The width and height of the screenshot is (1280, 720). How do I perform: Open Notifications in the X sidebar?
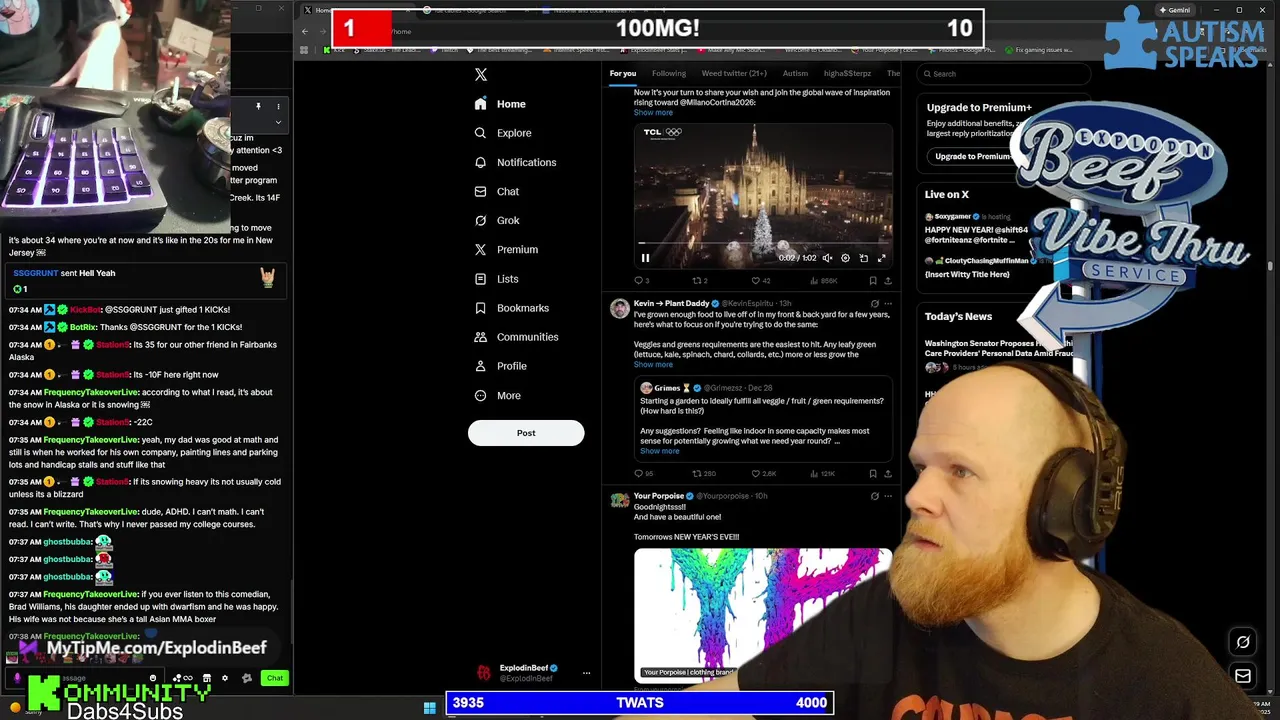coord(515,162)
